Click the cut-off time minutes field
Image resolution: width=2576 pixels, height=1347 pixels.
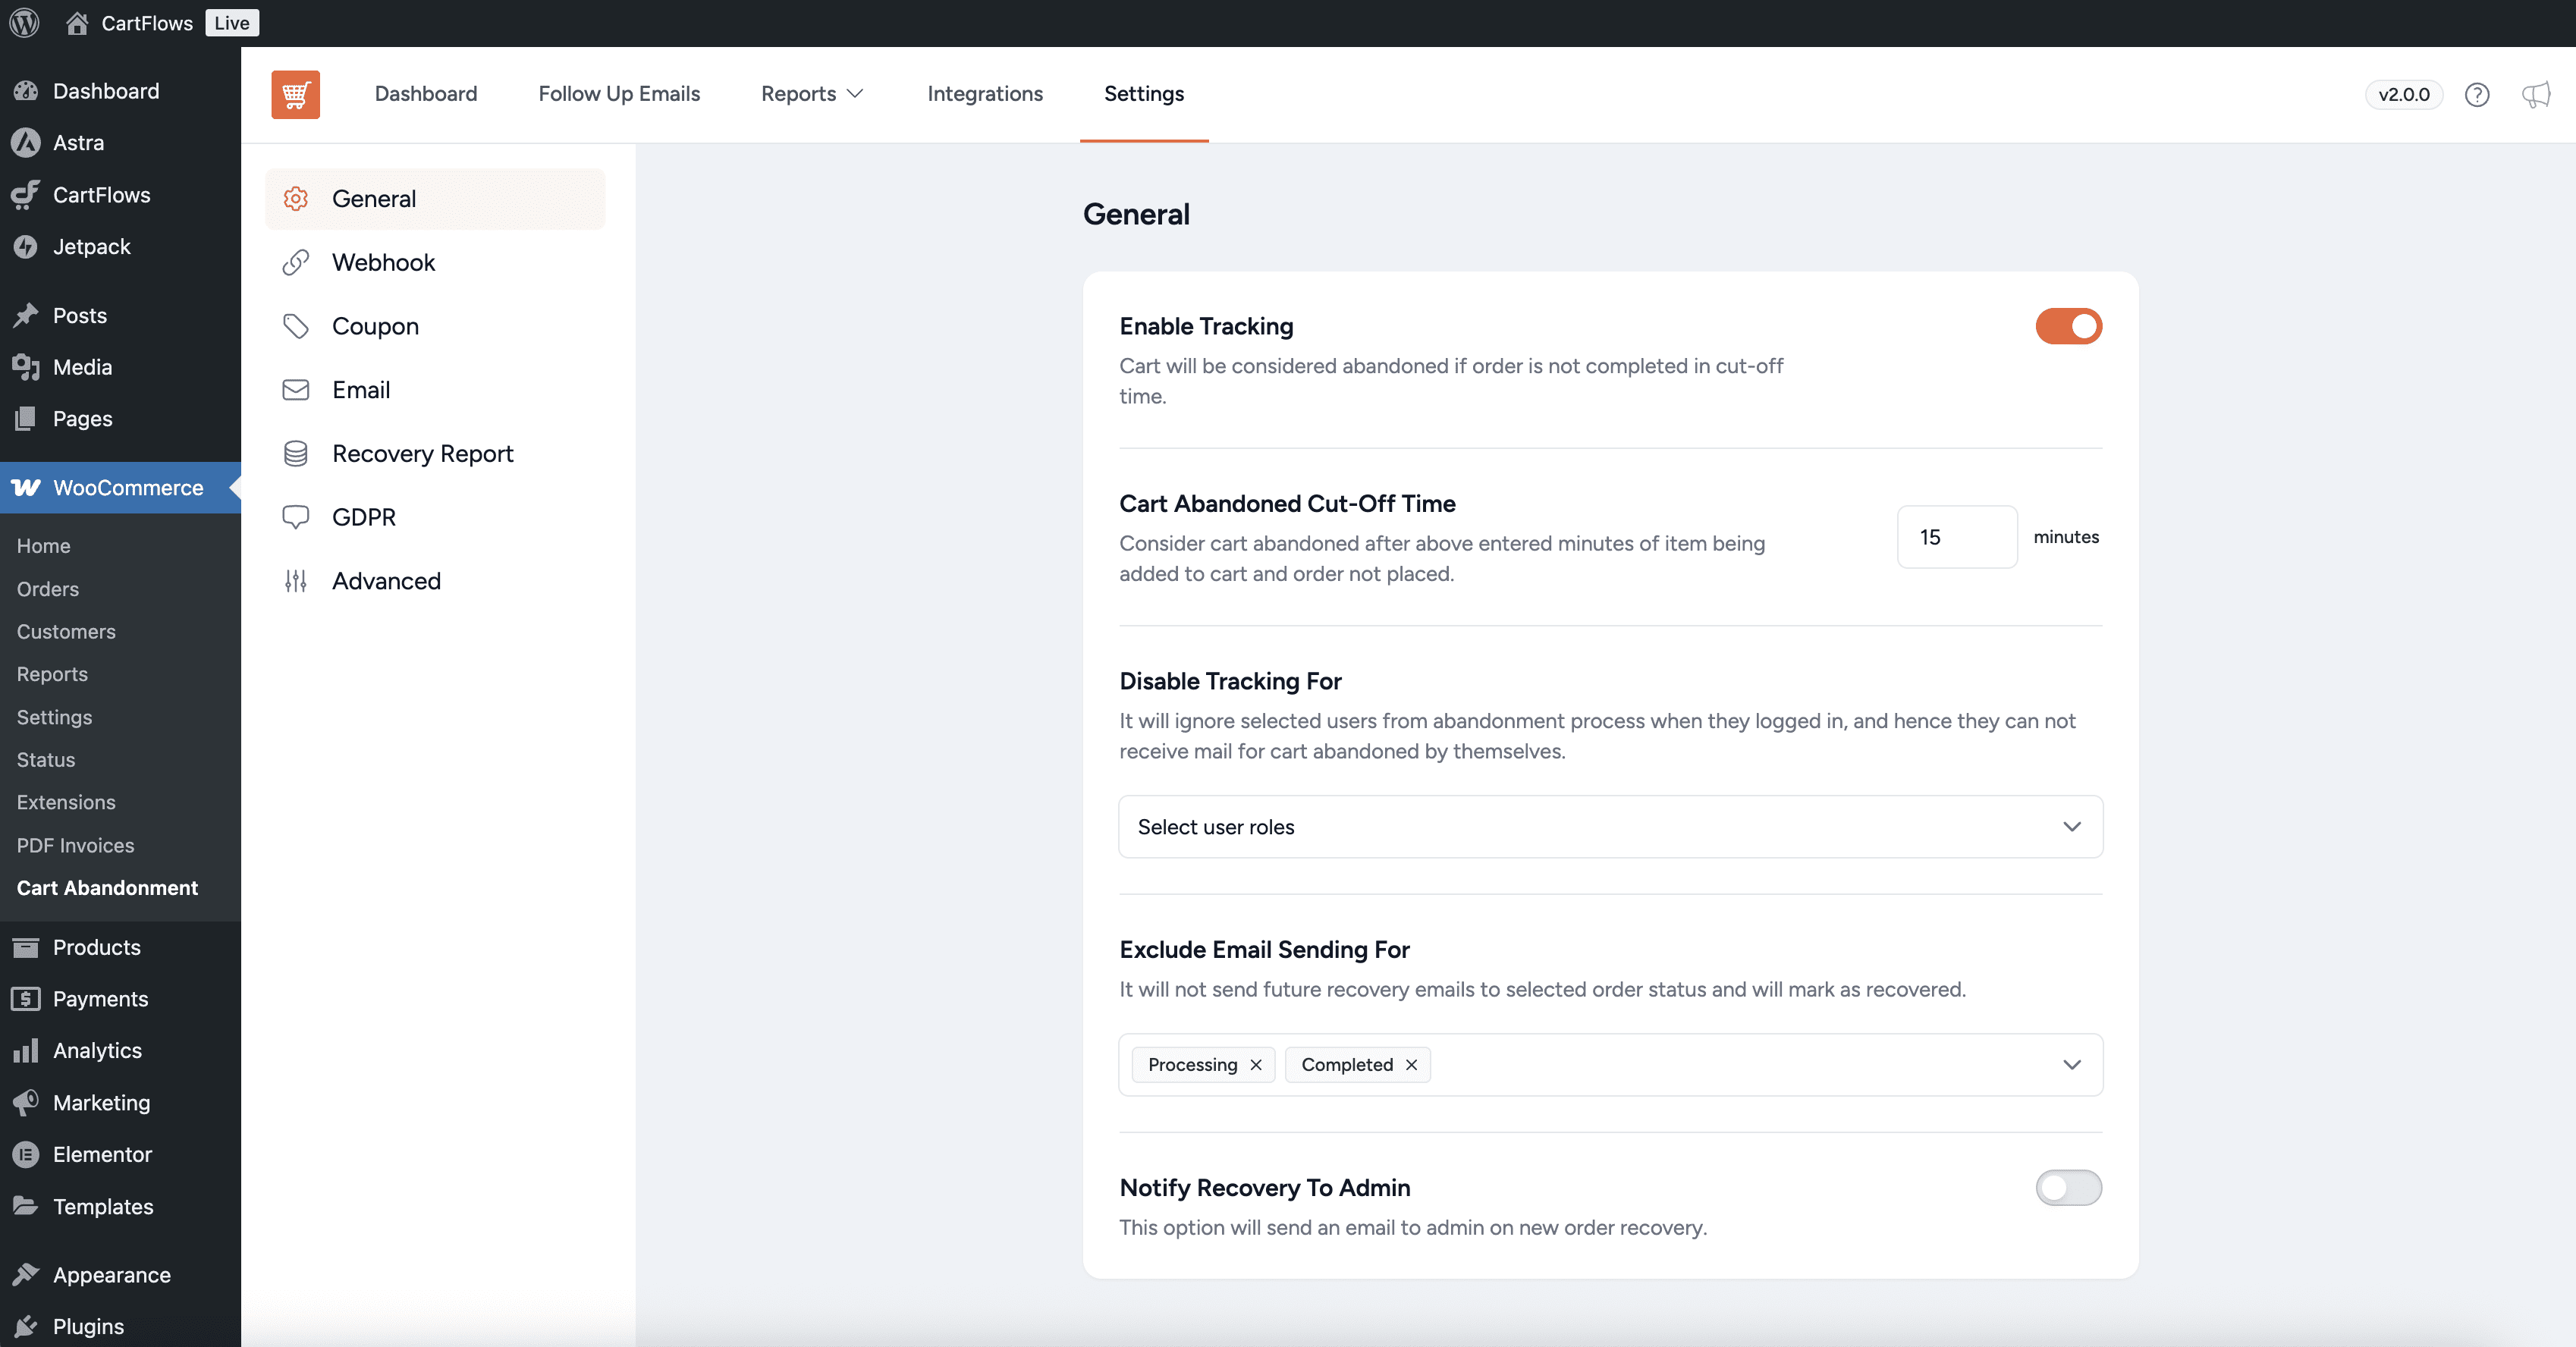click(1955, 537)
